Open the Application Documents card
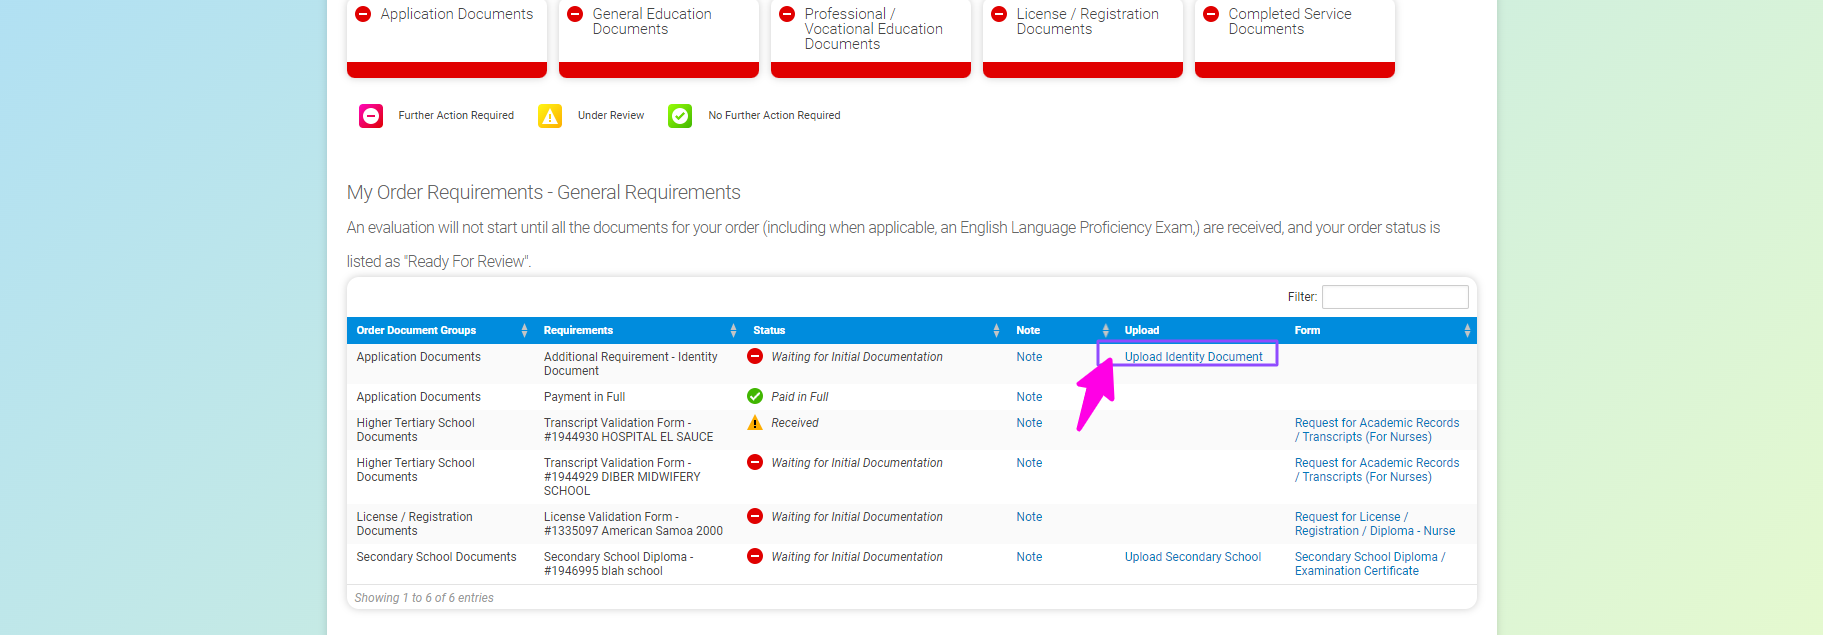1823x635 pixels. point(447,35)
